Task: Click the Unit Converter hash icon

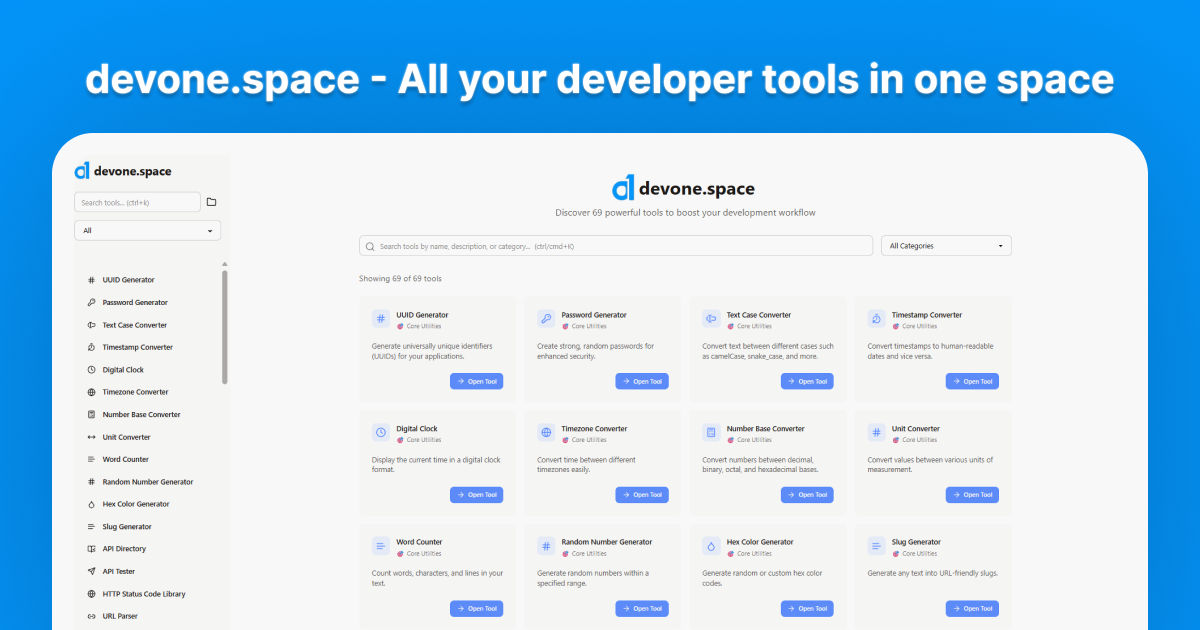Action: 875,431
